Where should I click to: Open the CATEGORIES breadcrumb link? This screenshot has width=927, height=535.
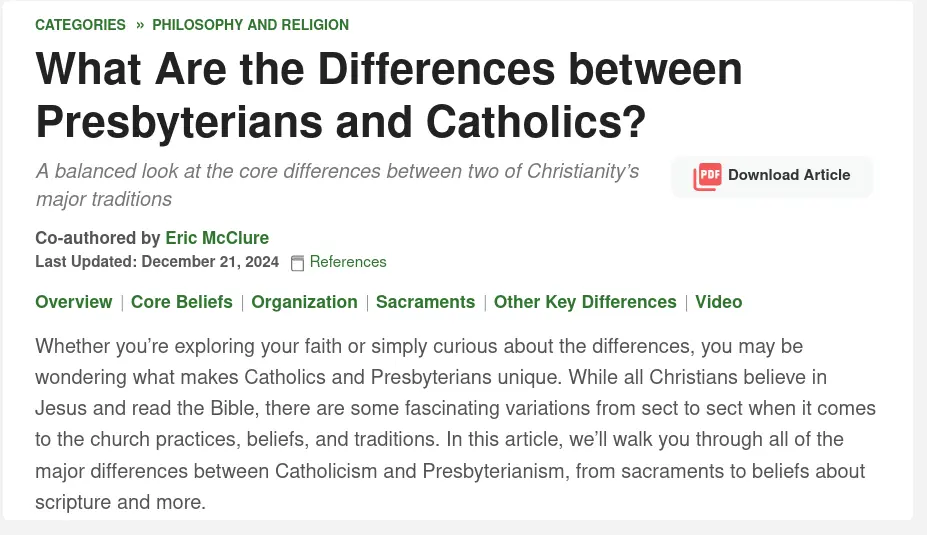[x=80, y=25]
